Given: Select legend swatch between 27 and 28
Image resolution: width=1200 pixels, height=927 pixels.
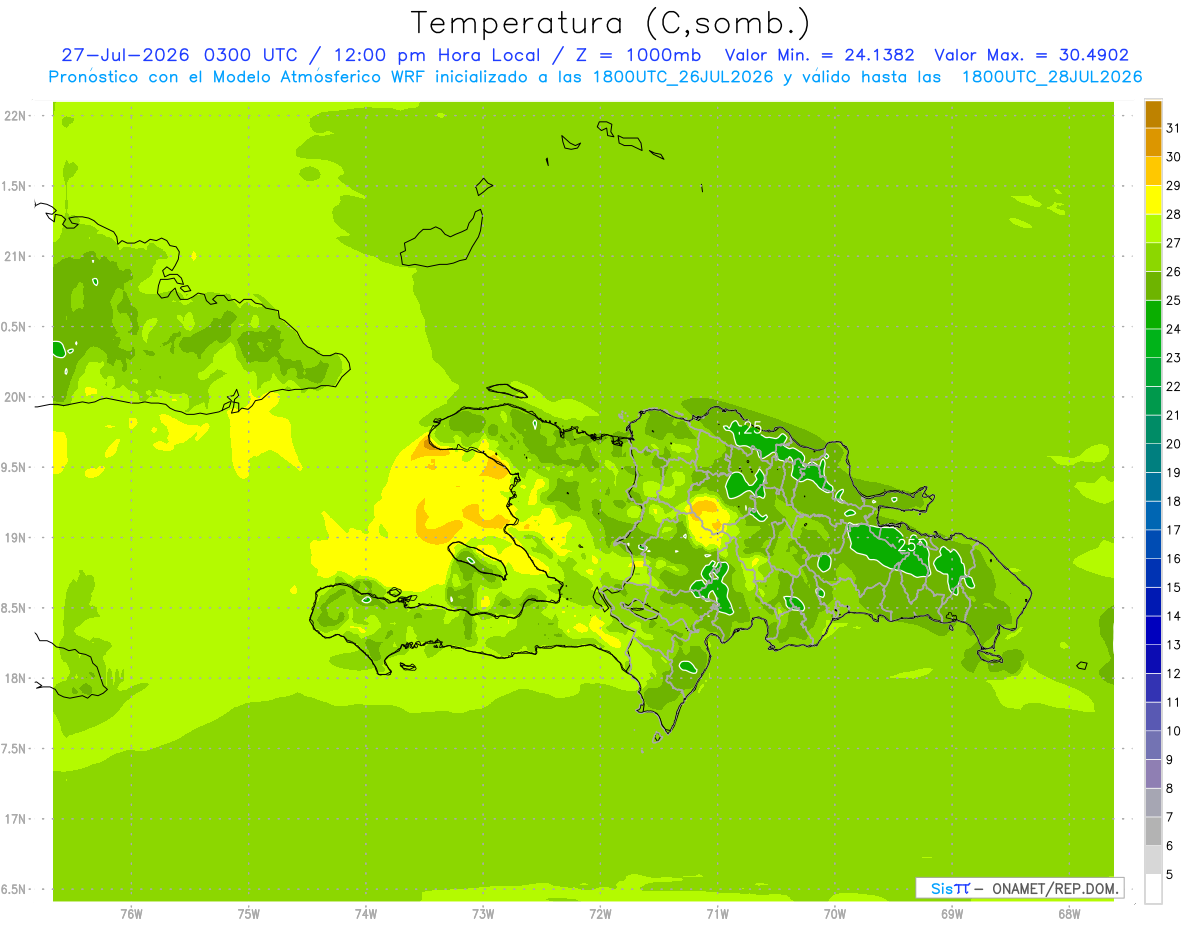Looking at the screenshot, I should tap(1153, 229).
